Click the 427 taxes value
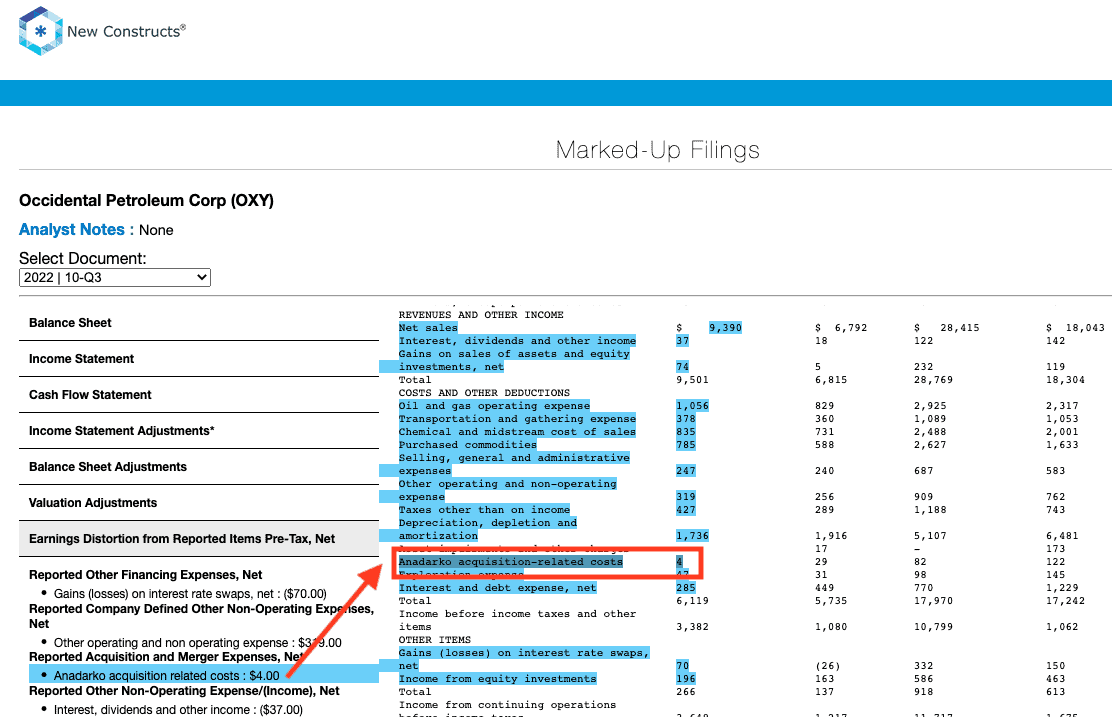The height and width of the screenshot is (717, 1112). pyautogui.click(x=686, y=509)
